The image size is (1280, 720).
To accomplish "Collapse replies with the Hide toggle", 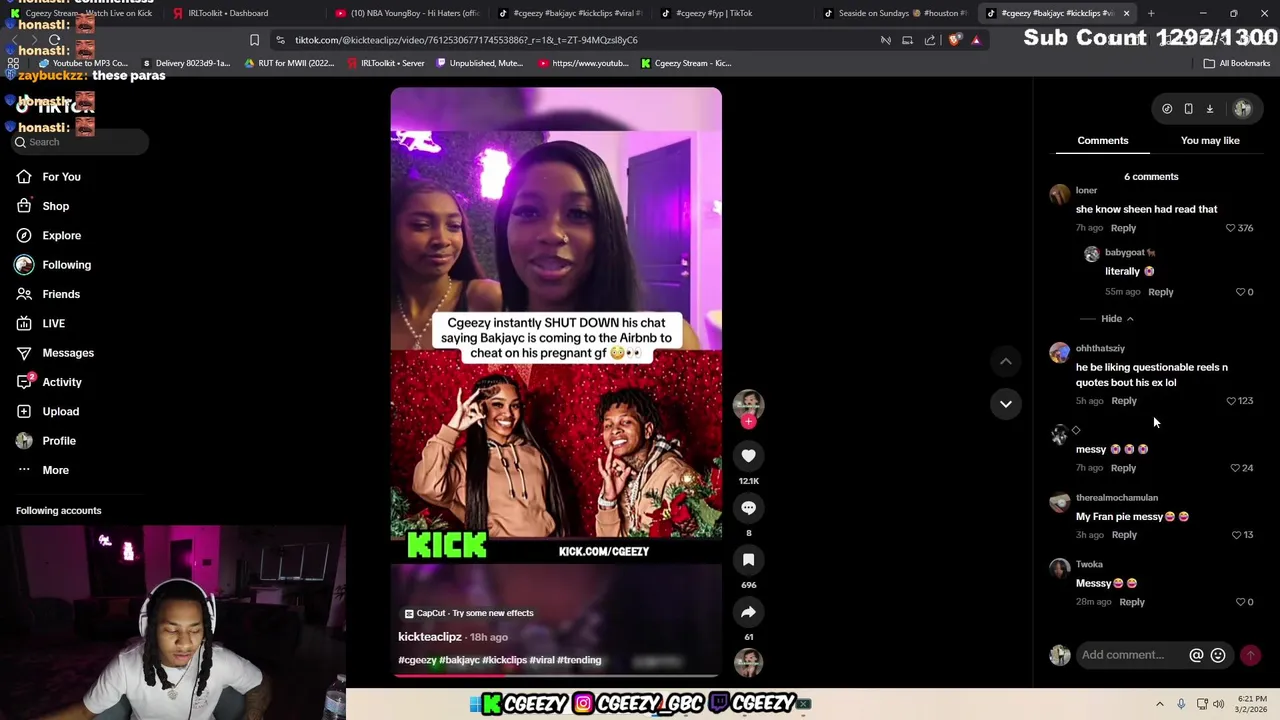I will point(1117,319).
